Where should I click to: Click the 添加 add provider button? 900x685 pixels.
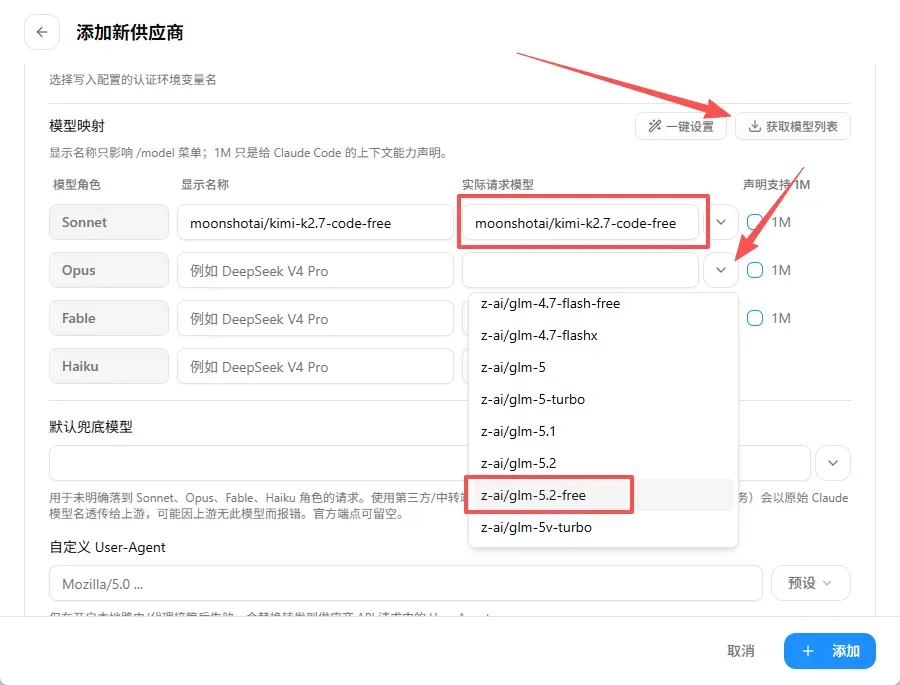[x=829, y=651]
